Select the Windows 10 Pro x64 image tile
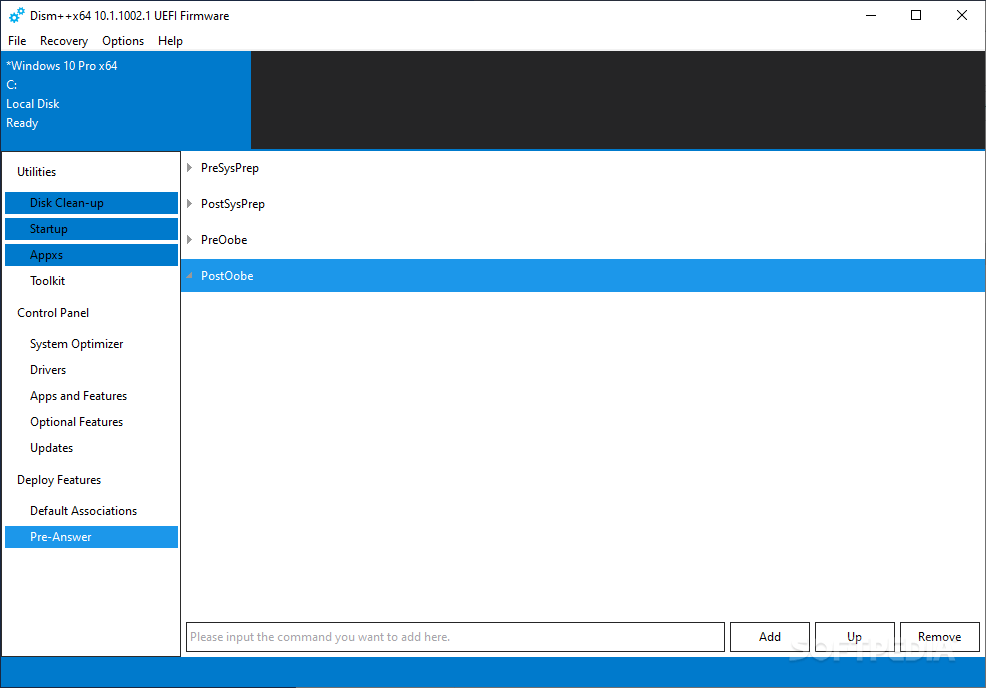986x688 pixels. [126, 100]
